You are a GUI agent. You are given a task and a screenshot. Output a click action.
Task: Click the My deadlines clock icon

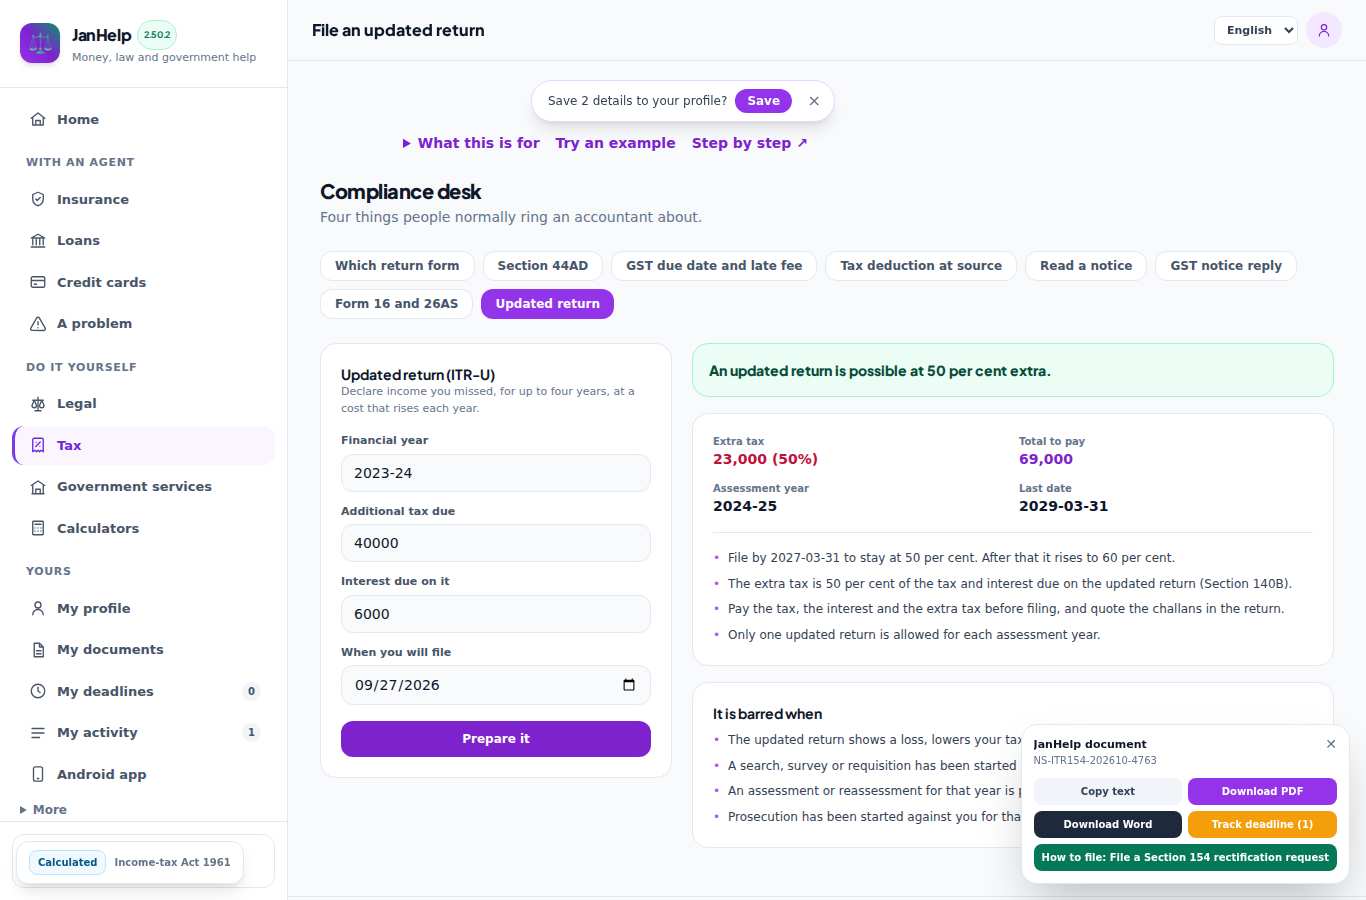38,691
